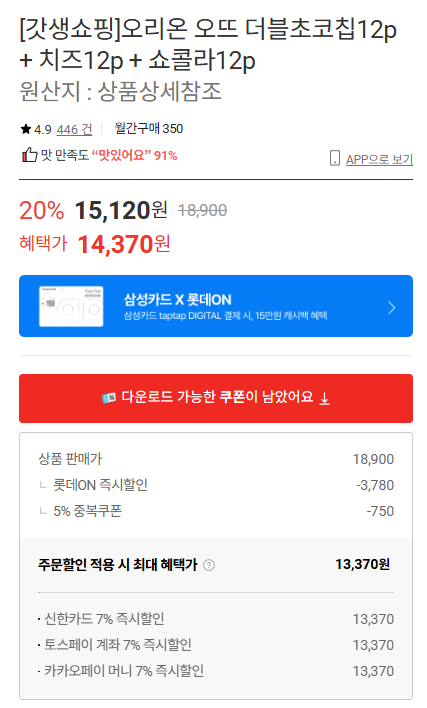
Task: Click the "맛있어요" 91% satisfaction text
Action: coord(135,155)
